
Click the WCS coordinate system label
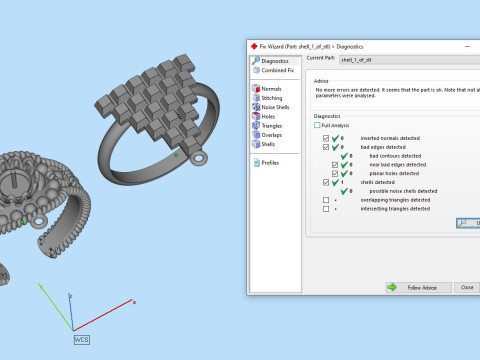82,340
